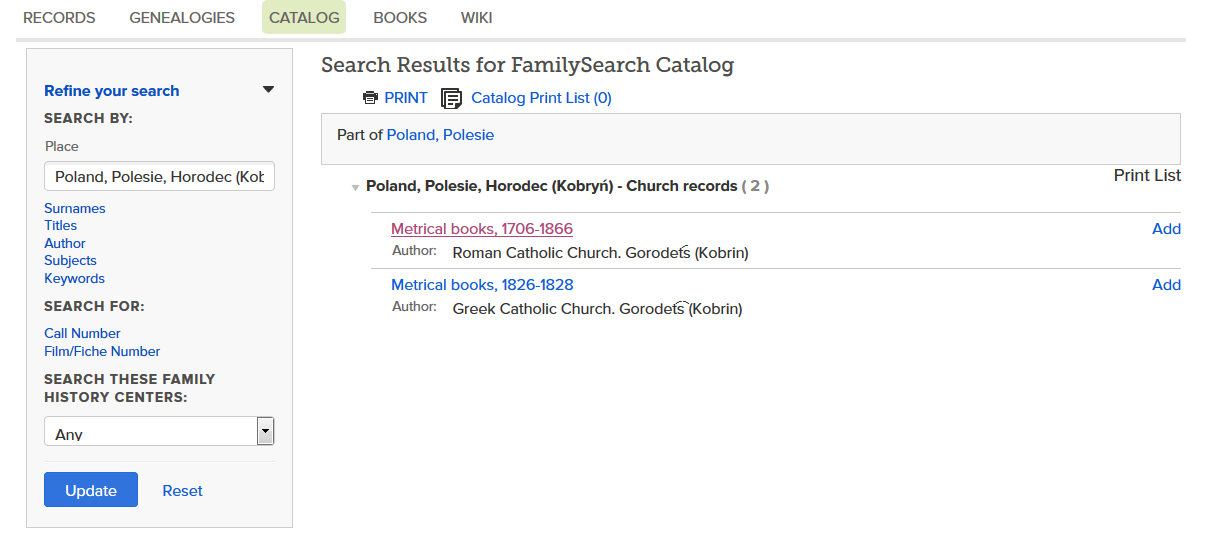Reset the search form
The height and width of the screenshot is (540, 1228).
click(182, 491)
